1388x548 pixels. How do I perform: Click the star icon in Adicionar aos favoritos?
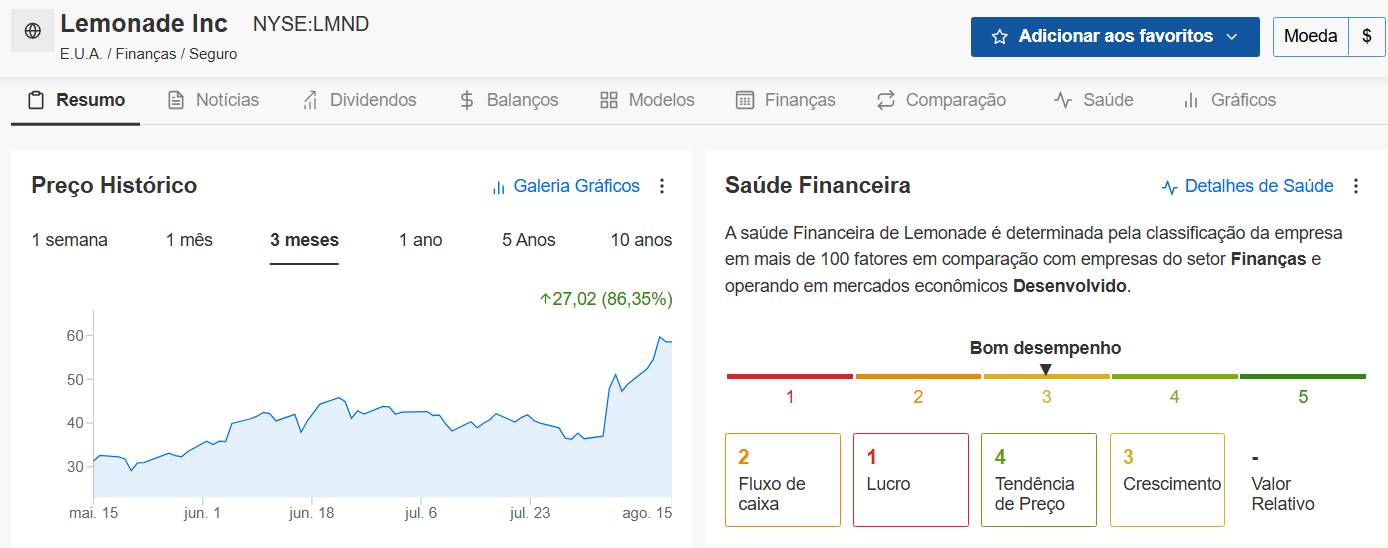[x=999, y=37]
